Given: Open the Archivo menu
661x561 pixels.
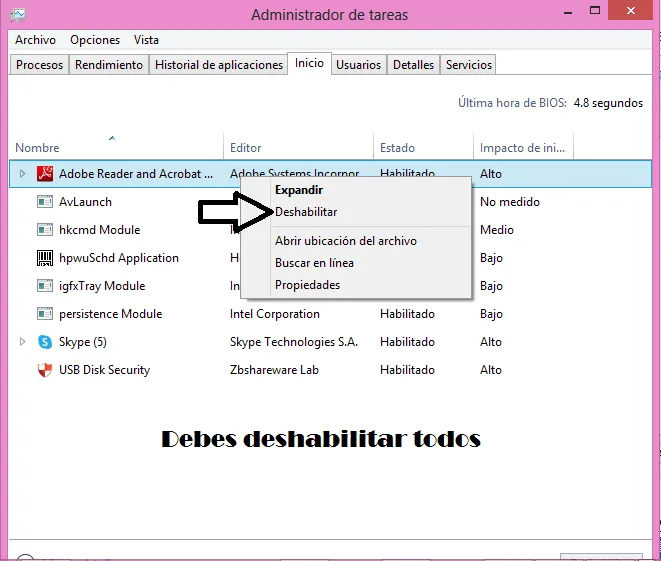Looking at the screenshot, I should click(x=35, y=40).
